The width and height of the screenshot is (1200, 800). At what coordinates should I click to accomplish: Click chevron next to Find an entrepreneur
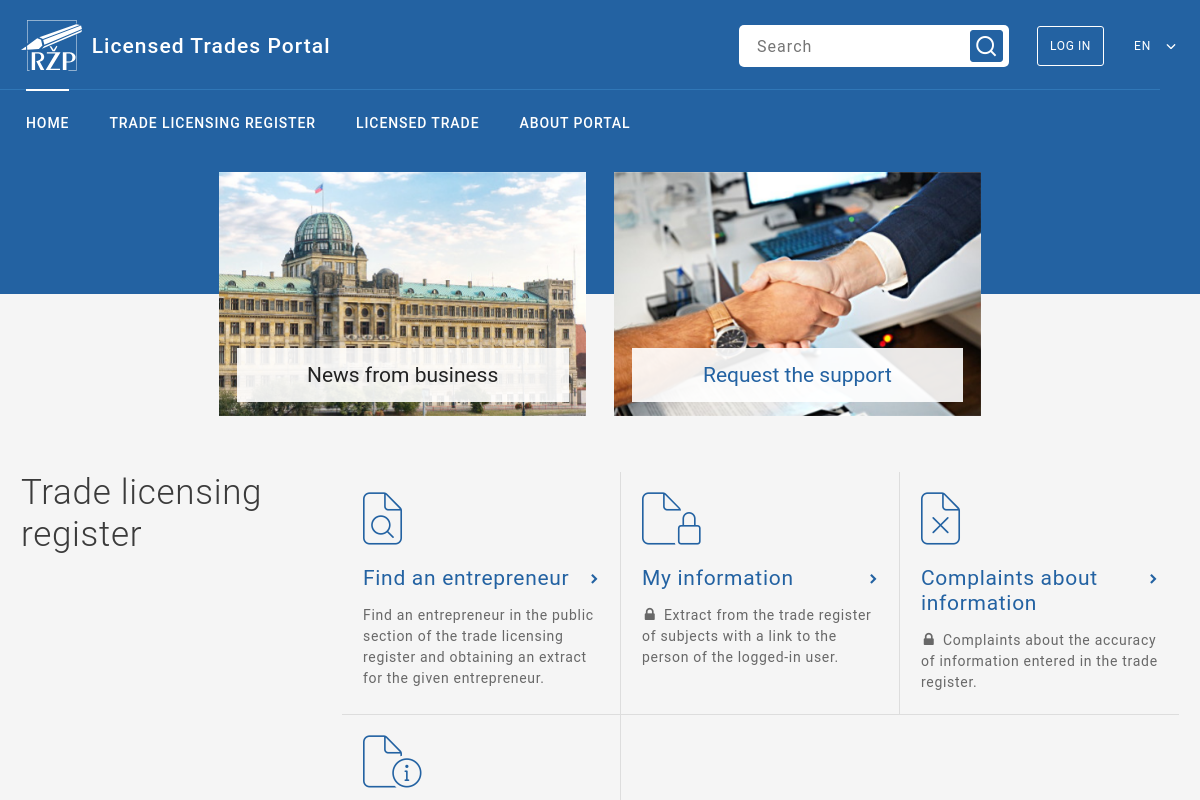pos(594,579)
